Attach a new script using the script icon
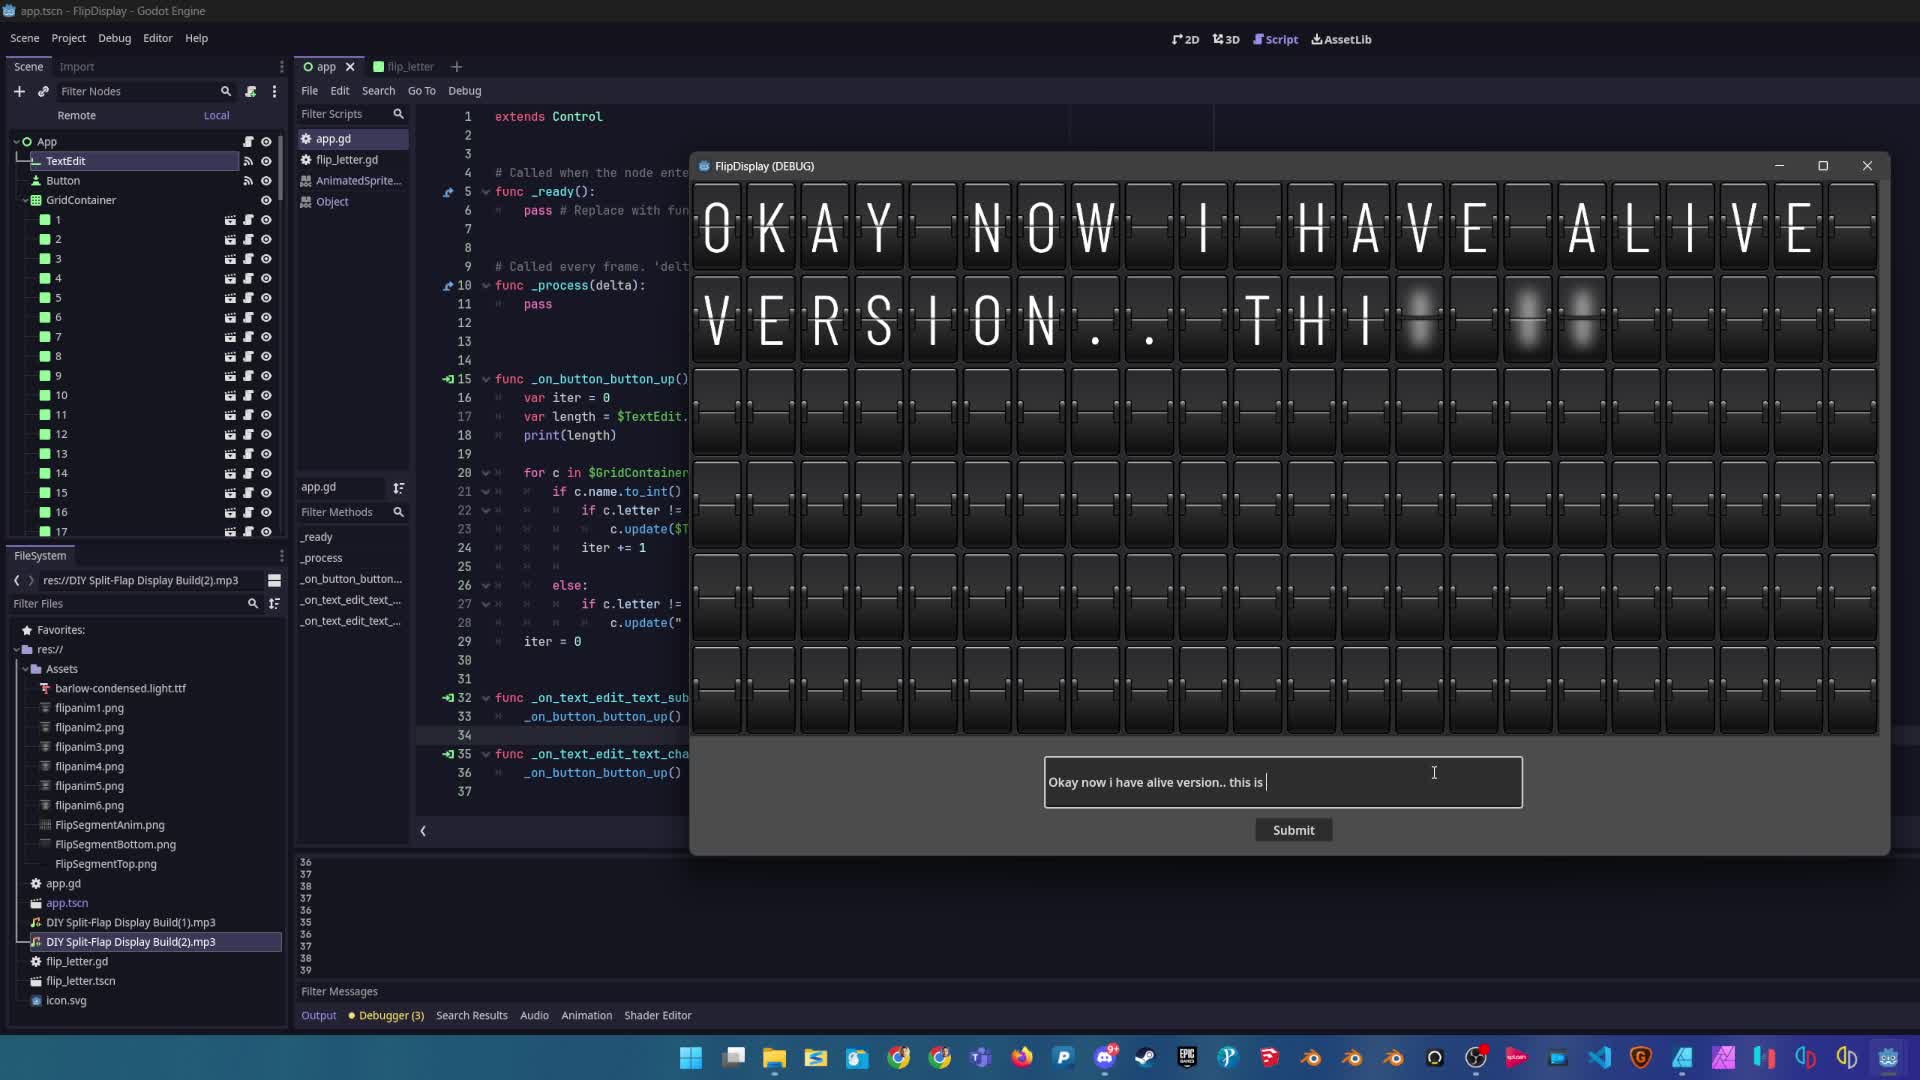This screenshot has height=1080, width=1920. click(x=251, y=91)
